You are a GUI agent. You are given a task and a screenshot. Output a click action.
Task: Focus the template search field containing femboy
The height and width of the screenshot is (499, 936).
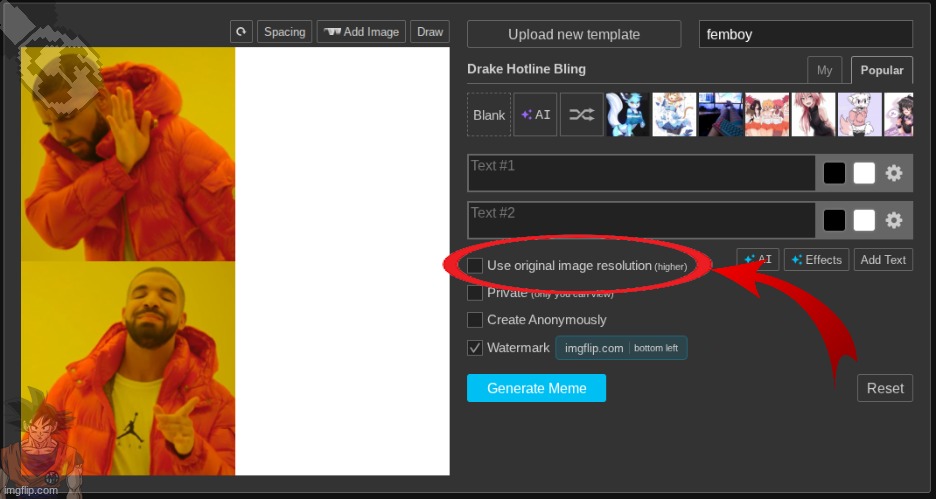(806, 34)
